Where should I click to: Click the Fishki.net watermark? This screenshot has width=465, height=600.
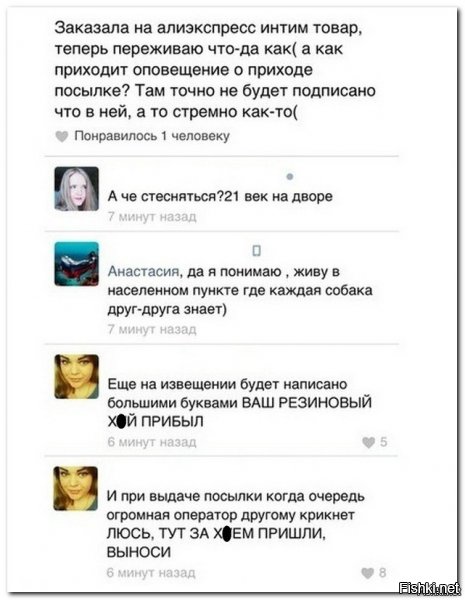click(429, 588)
